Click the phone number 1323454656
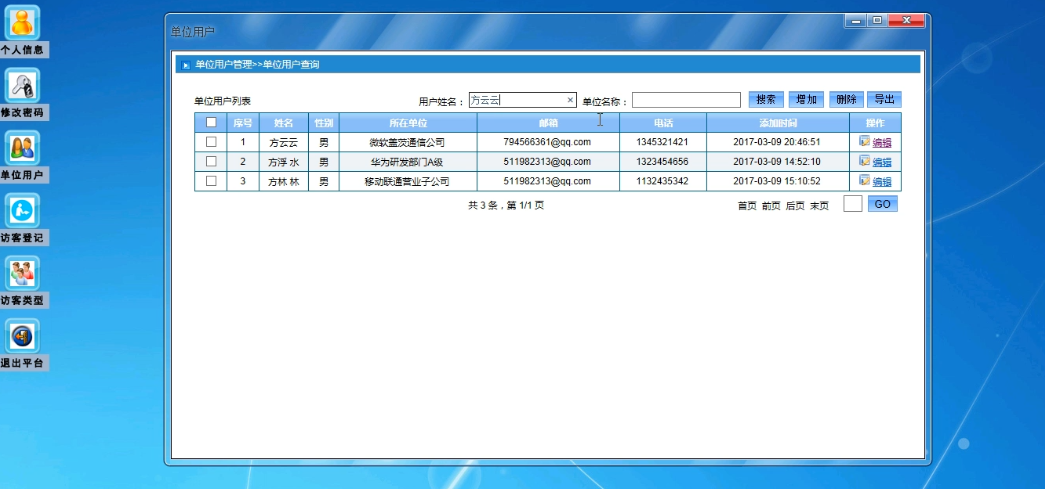The height and width of the screenshot is (489, 1045). (662, 161)
